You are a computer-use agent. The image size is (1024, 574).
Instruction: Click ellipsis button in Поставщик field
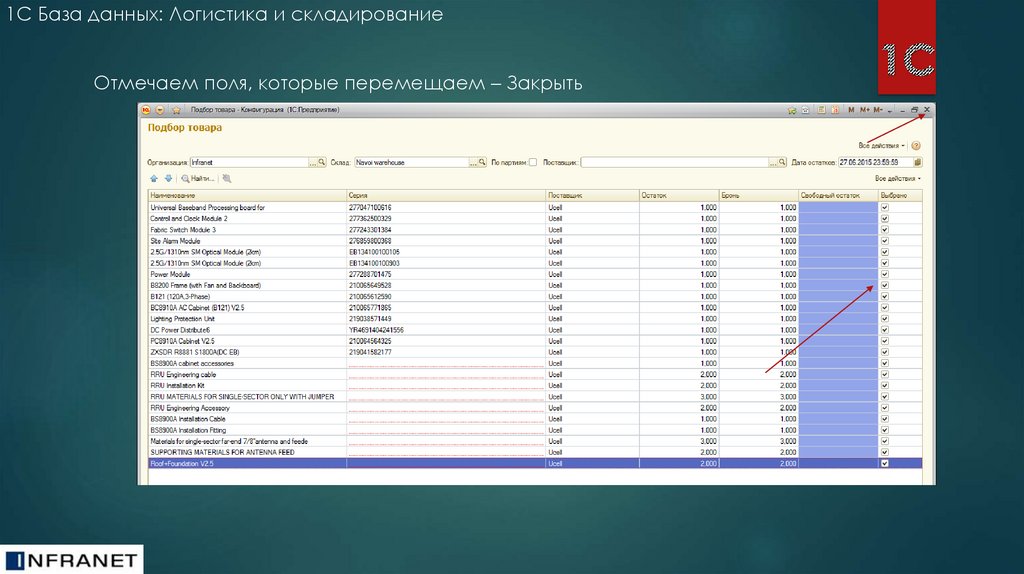(773, 161)
